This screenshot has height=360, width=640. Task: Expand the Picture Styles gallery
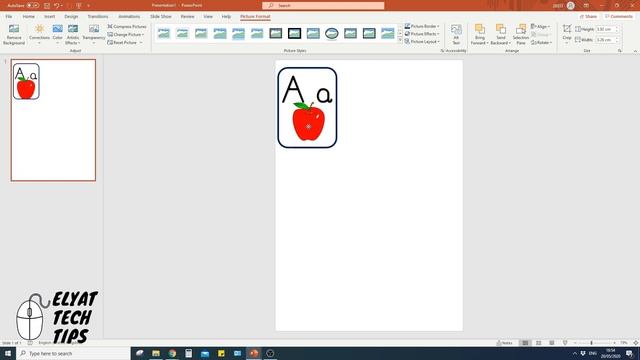point(400,41)
